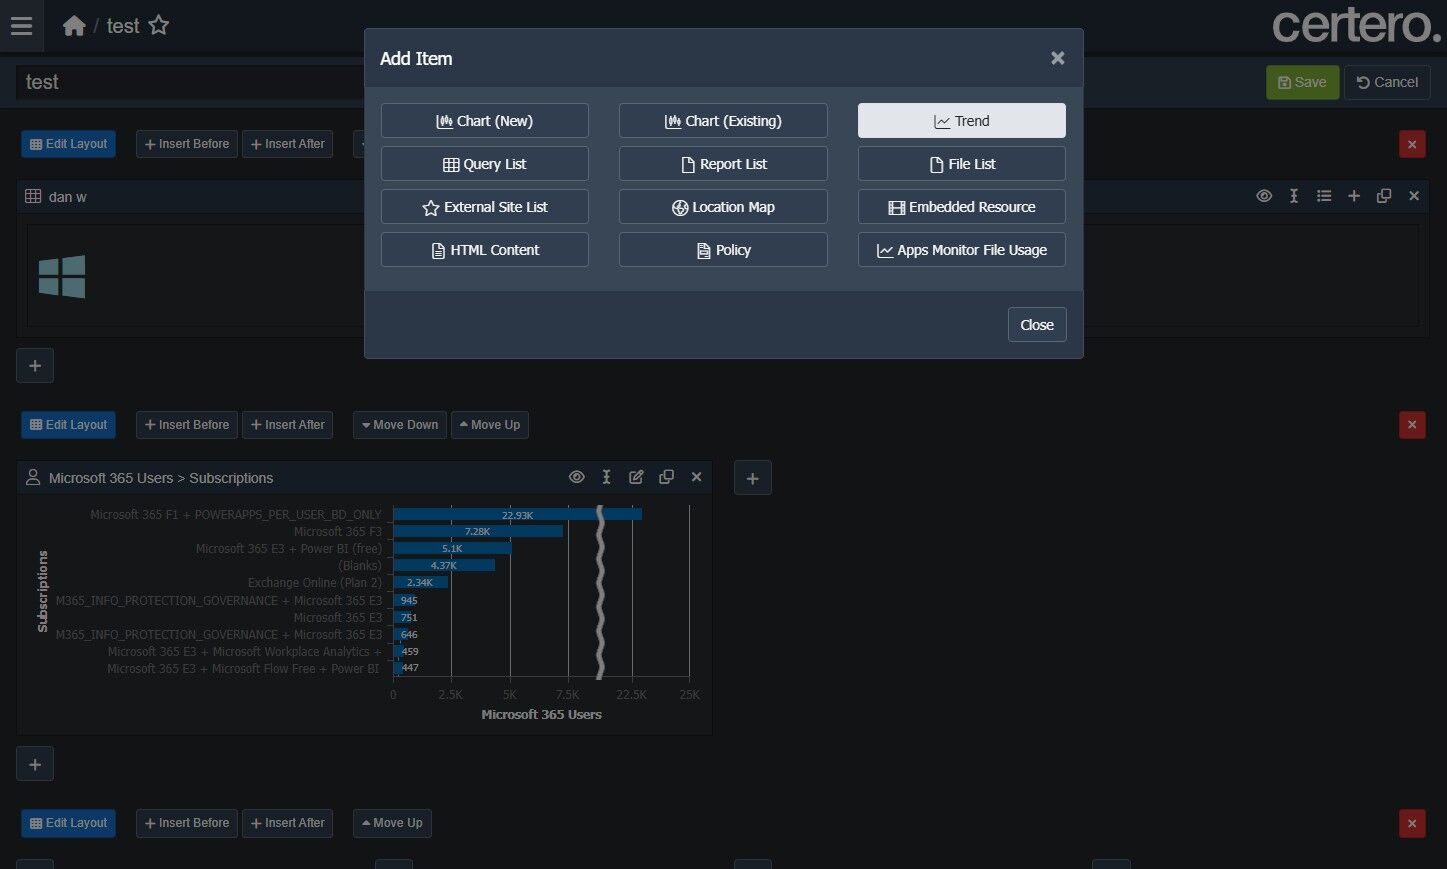Viewport: 1447px width, 869px height.
Task: Click the Close button in Add Item
Action: click(x=1037, y=325)
